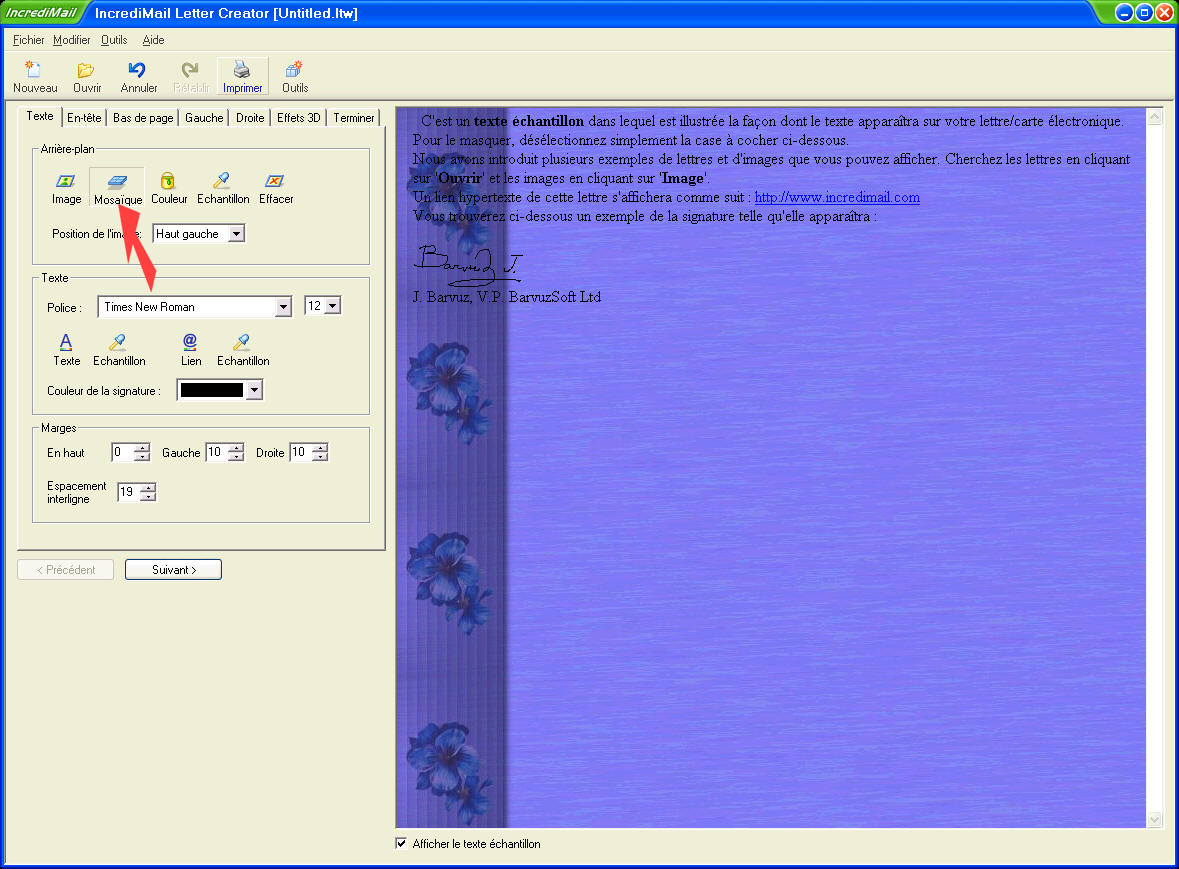Expand the Police font dropdown
Viewport: 1179px width, 869px height.
[283, 307]
